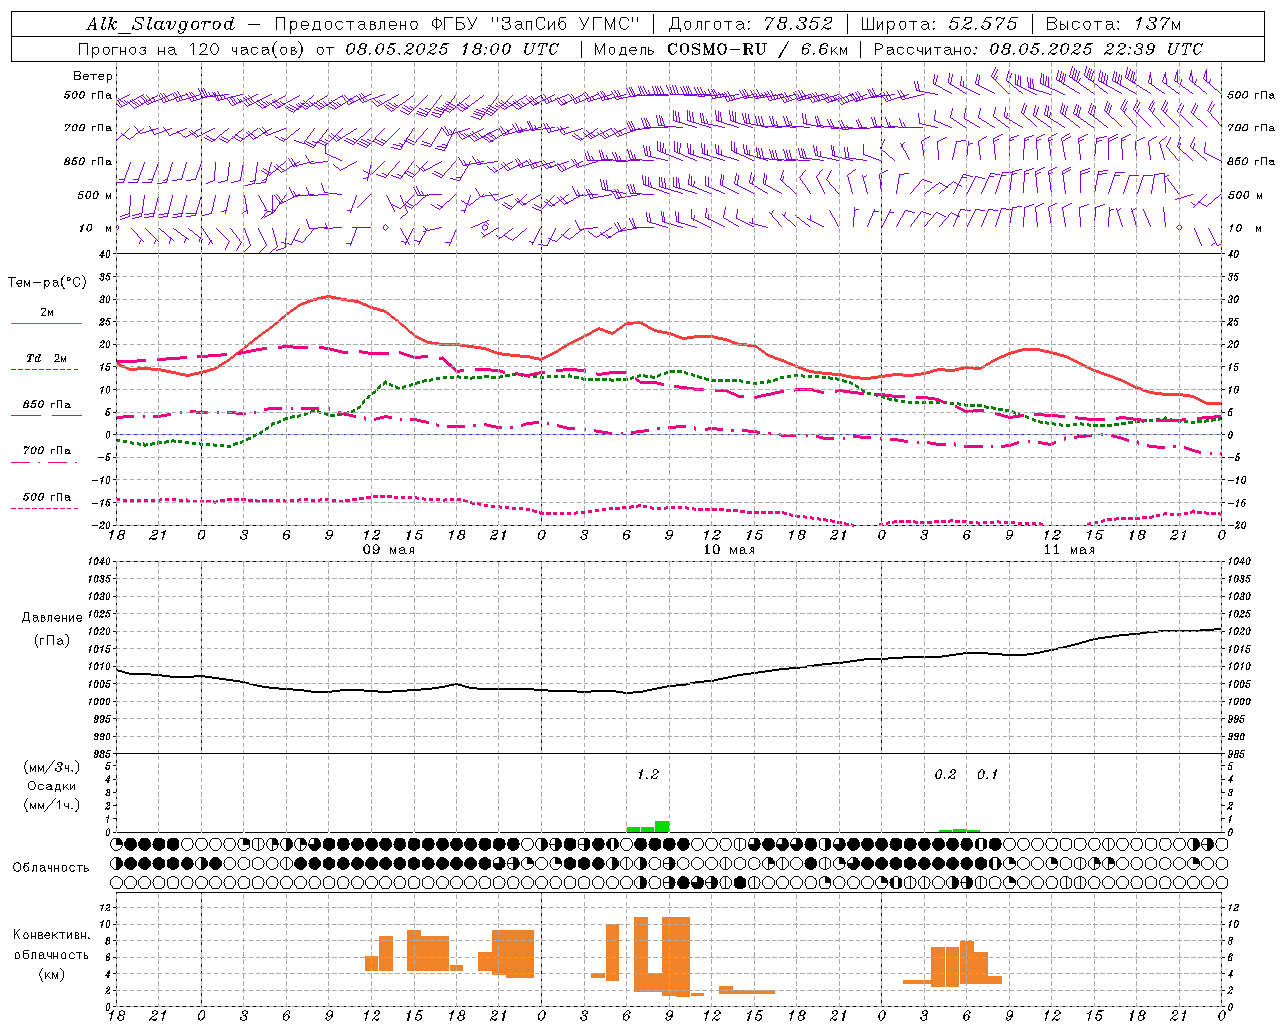This screenshot has width=1280, height=1024.
Task: Click the station name Alk_Slavgorod in header
Action: point(161,24)
